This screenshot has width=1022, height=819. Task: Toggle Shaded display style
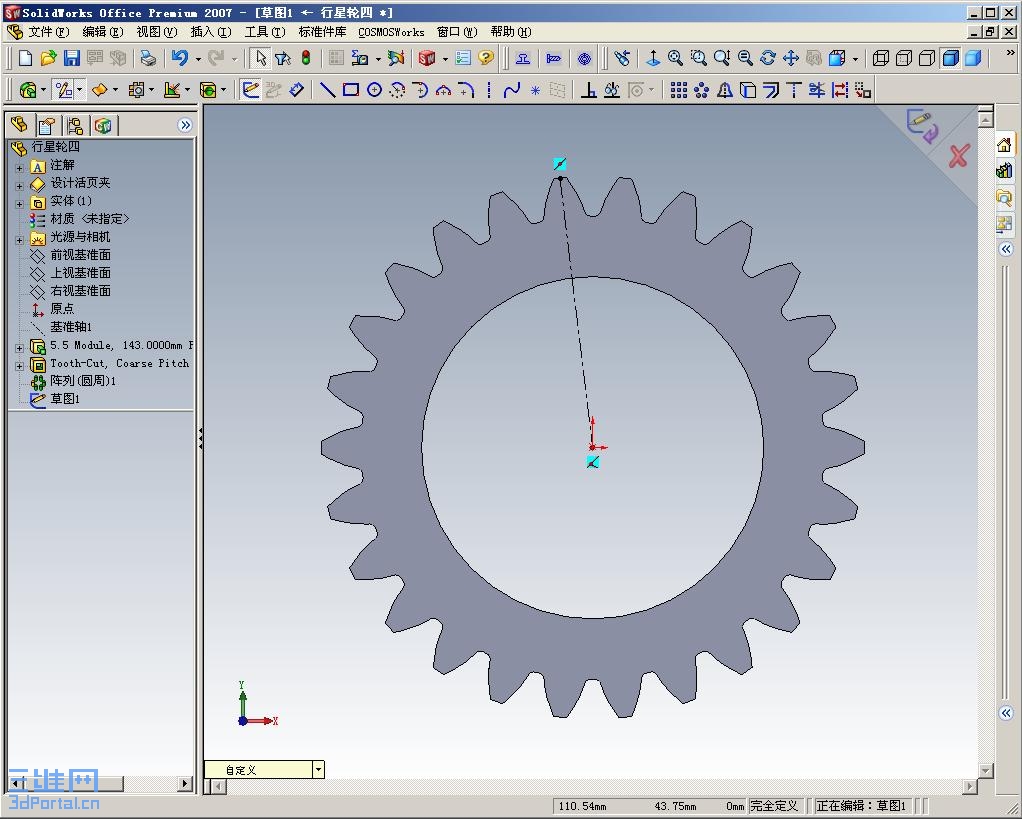(x=973, y=58)
